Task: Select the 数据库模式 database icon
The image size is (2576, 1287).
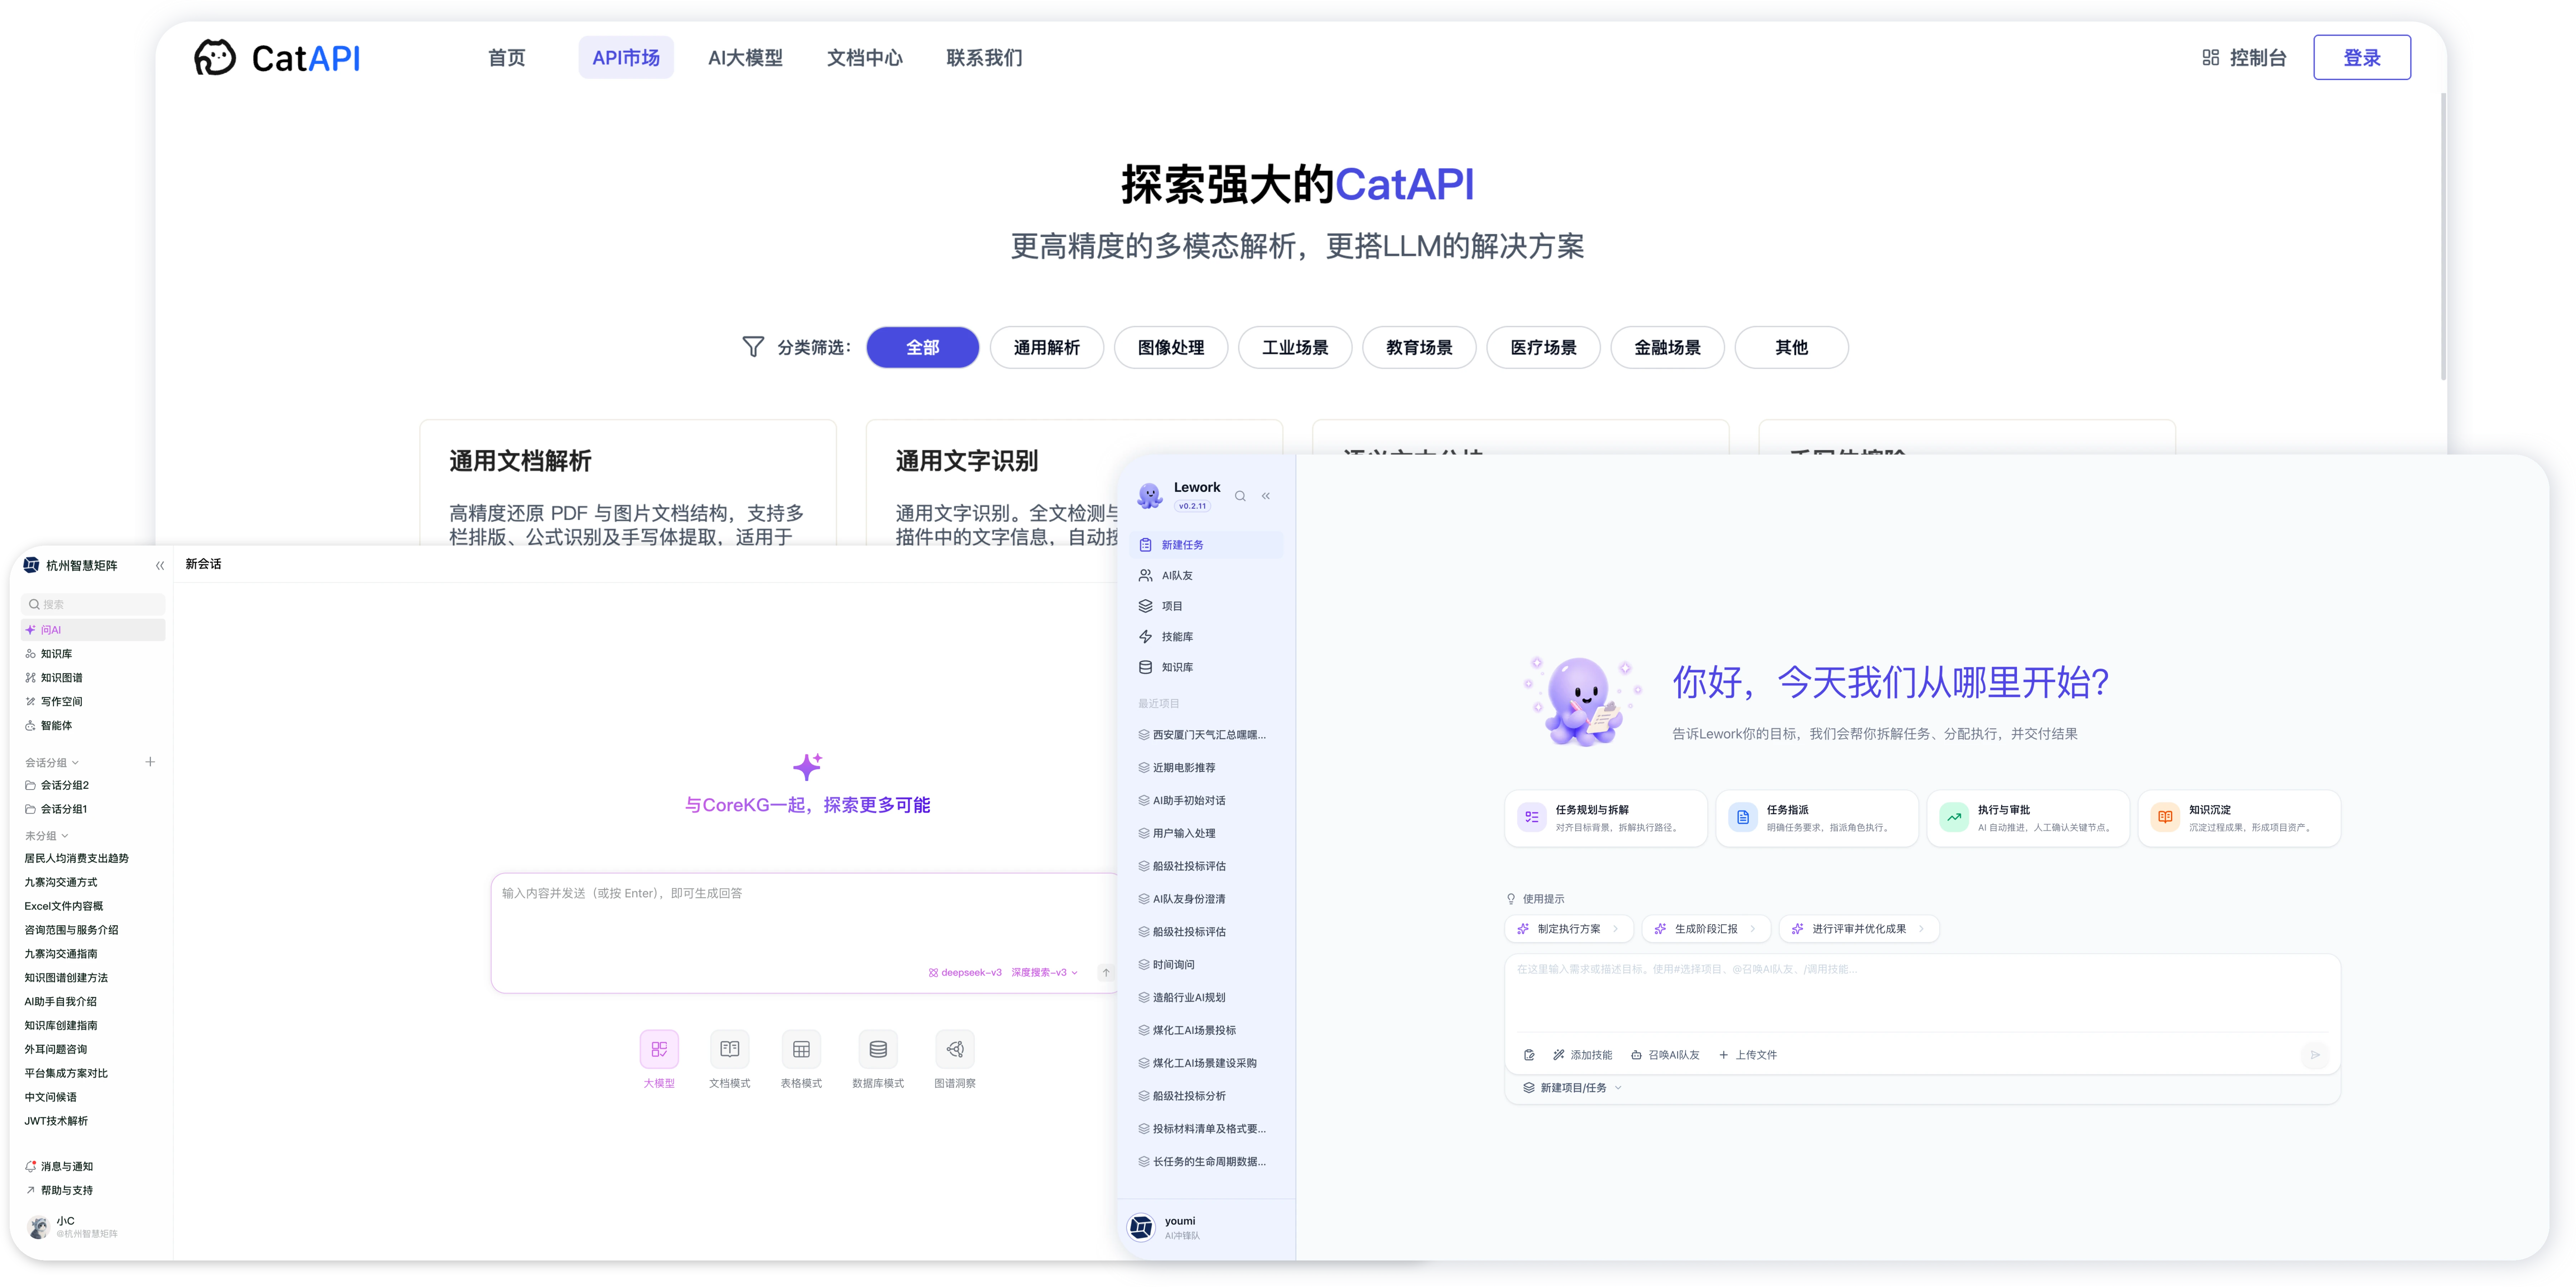Action: click(878, 1049)
